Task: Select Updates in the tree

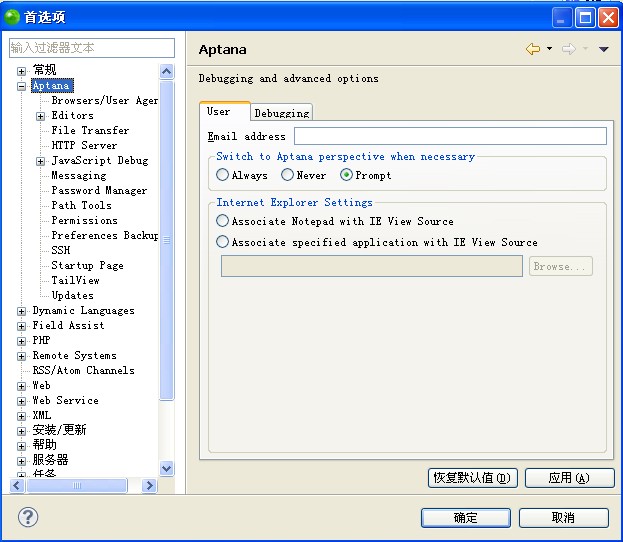Action: click(x=72, y=295)
